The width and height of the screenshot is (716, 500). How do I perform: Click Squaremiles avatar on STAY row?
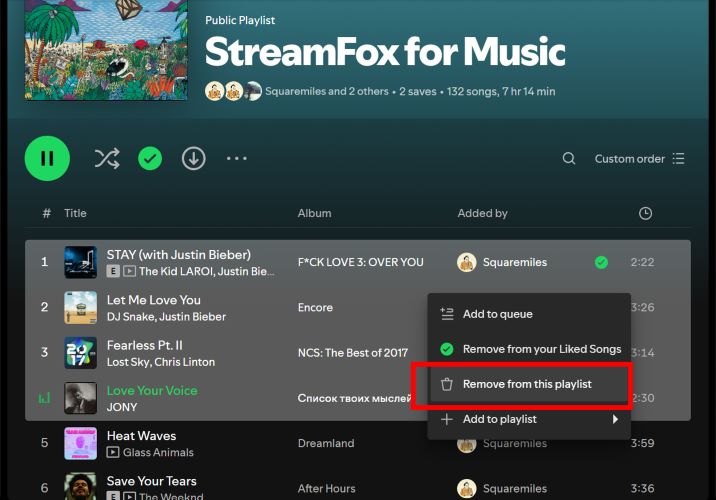click(467, 262)
